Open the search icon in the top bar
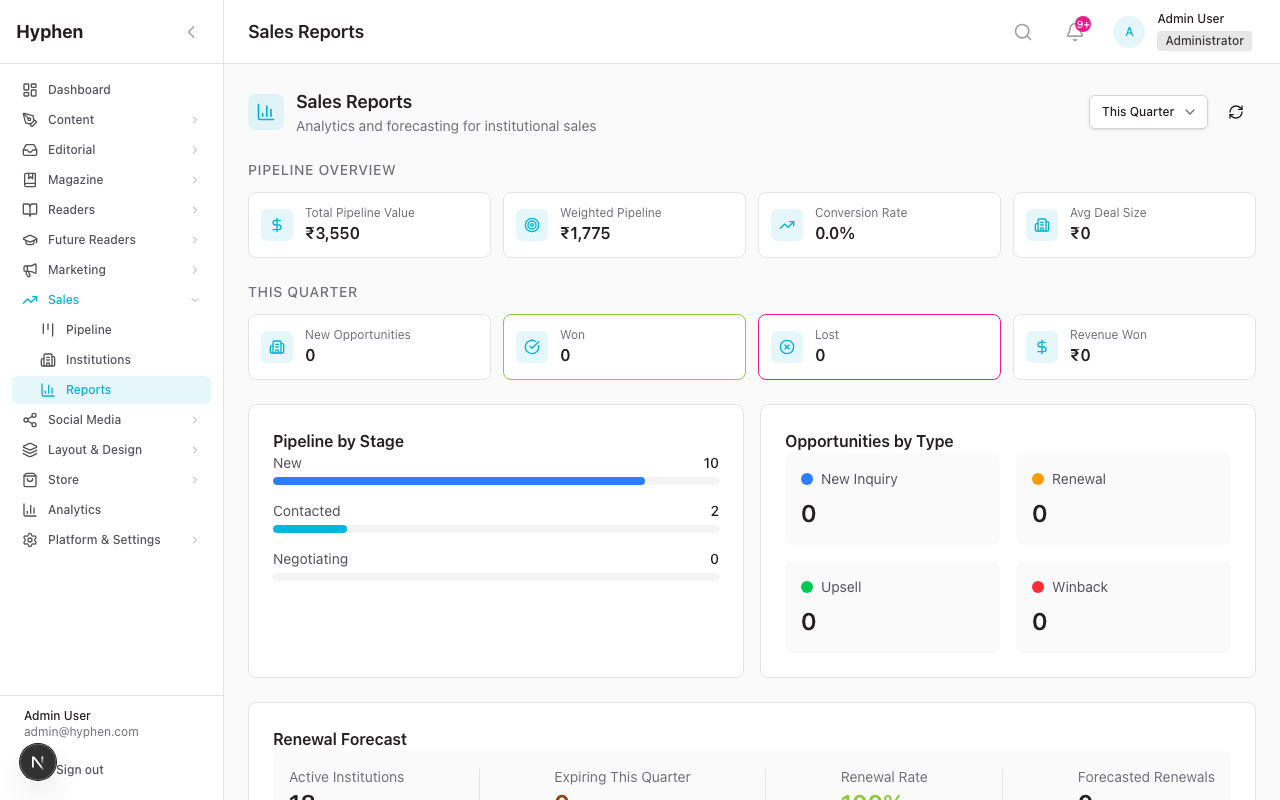Image resolution: width=1280 pixels, height=800 pixels. tap(1022, 31)
